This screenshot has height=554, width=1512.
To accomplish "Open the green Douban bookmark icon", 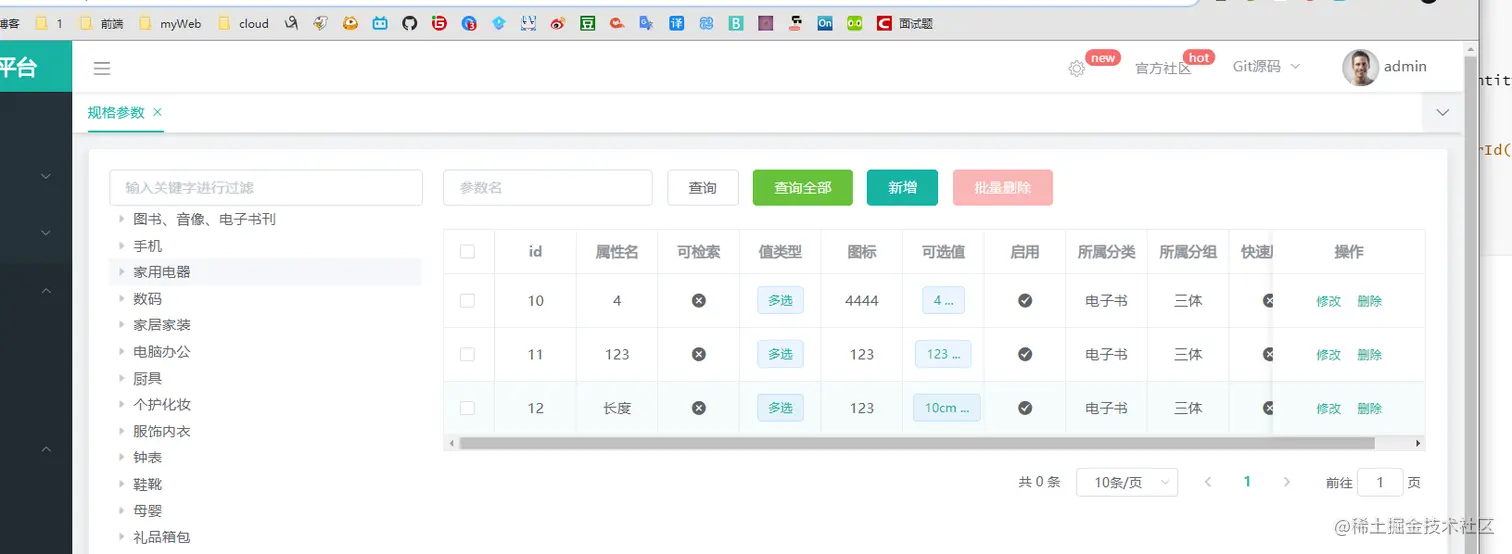I will pos(588,23).
